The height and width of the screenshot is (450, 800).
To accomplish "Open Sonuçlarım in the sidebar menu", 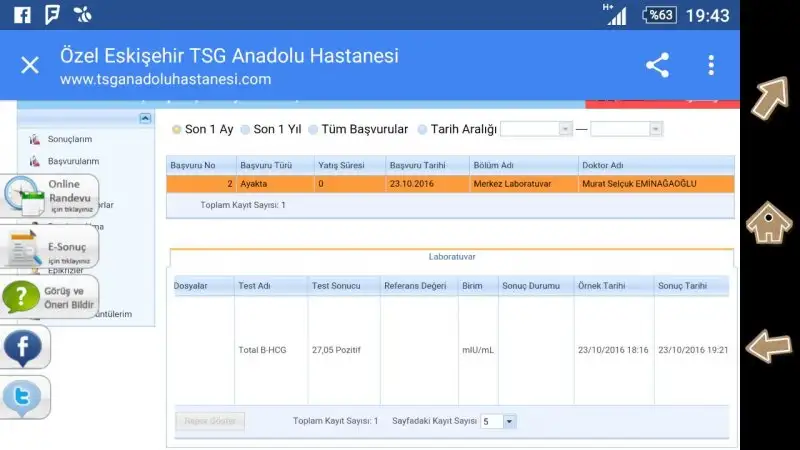I will coord(70,139).
